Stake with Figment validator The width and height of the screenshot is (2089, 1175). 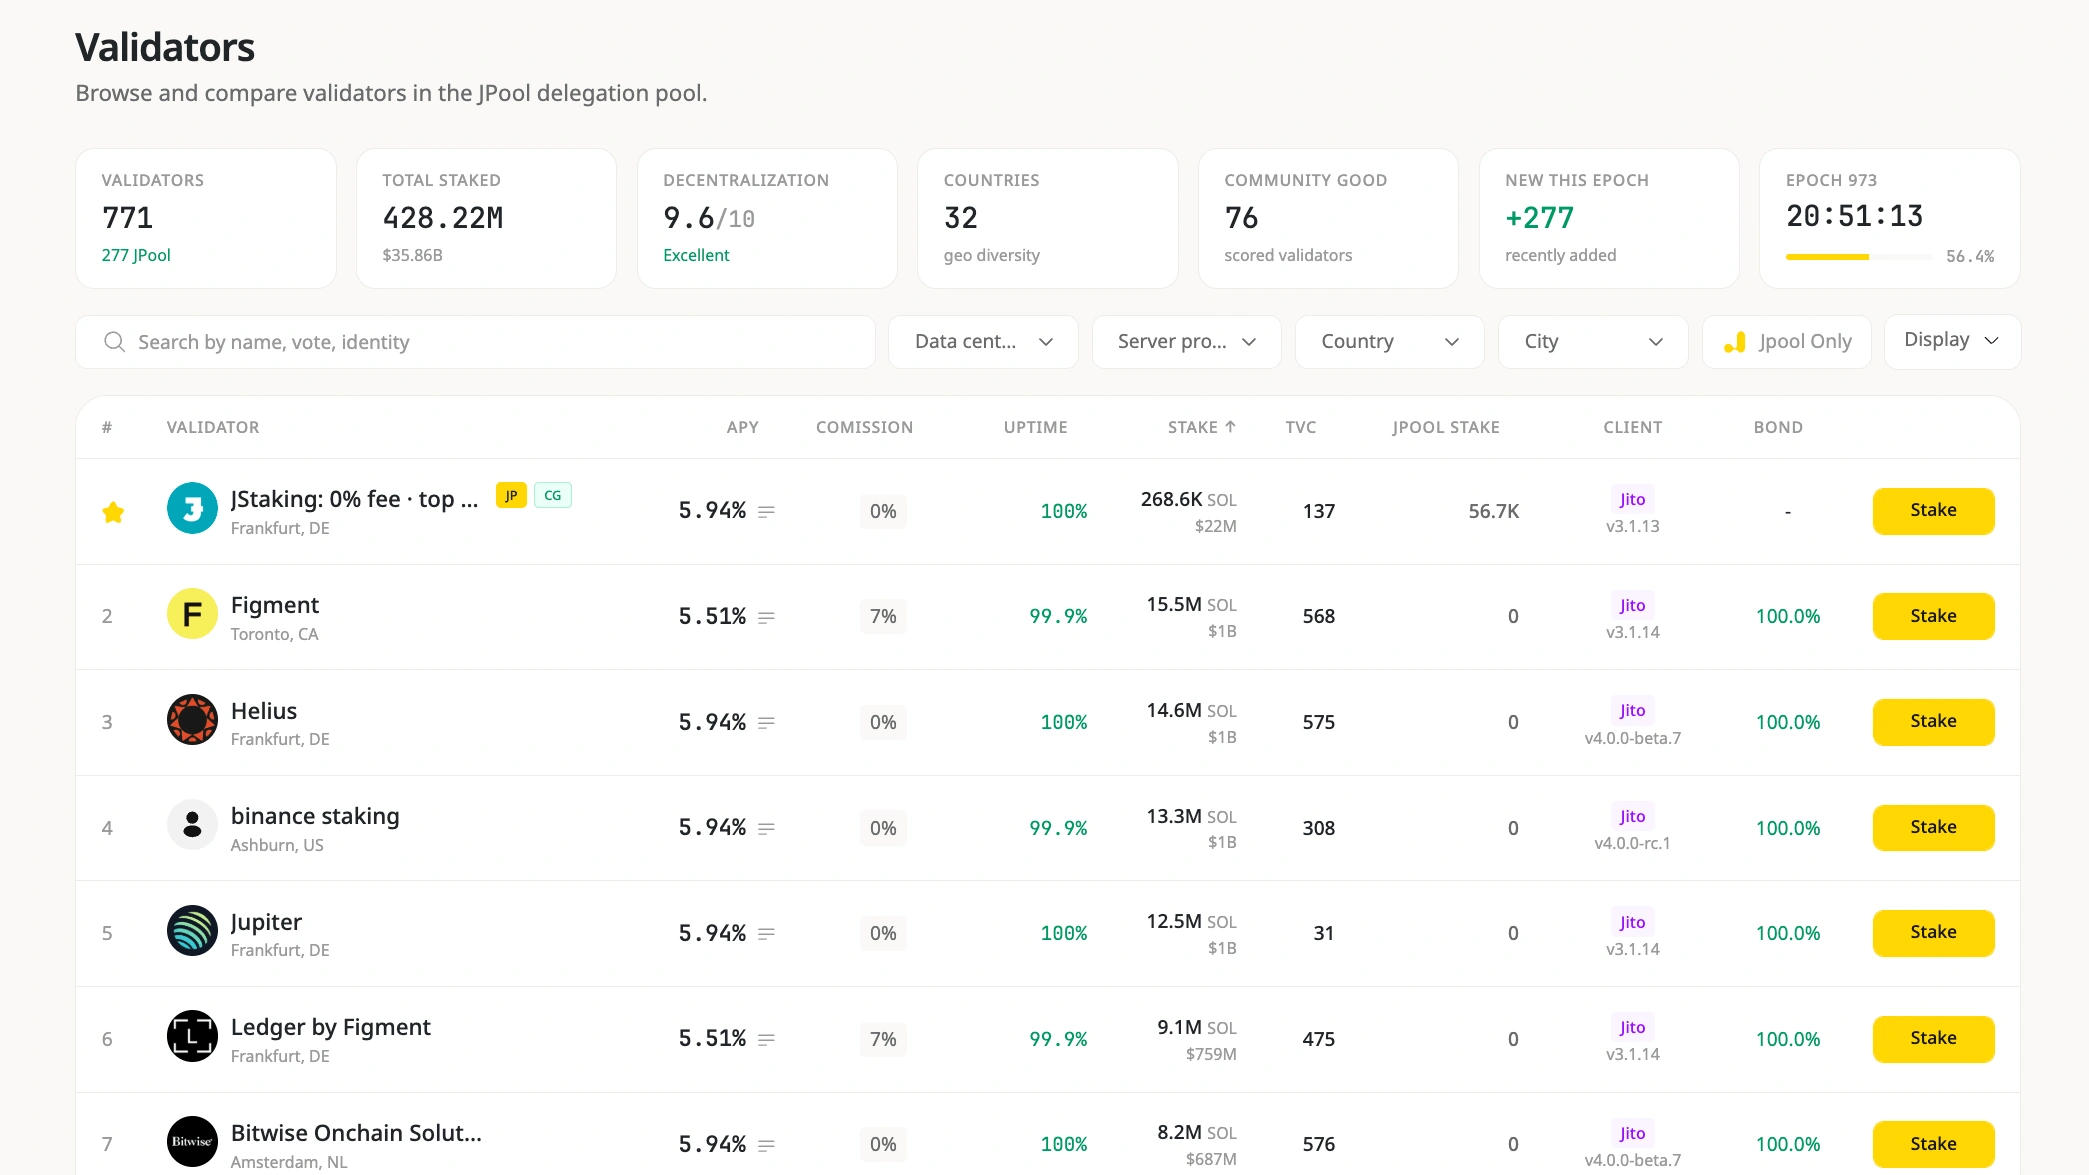click(x=1933, y=616)
